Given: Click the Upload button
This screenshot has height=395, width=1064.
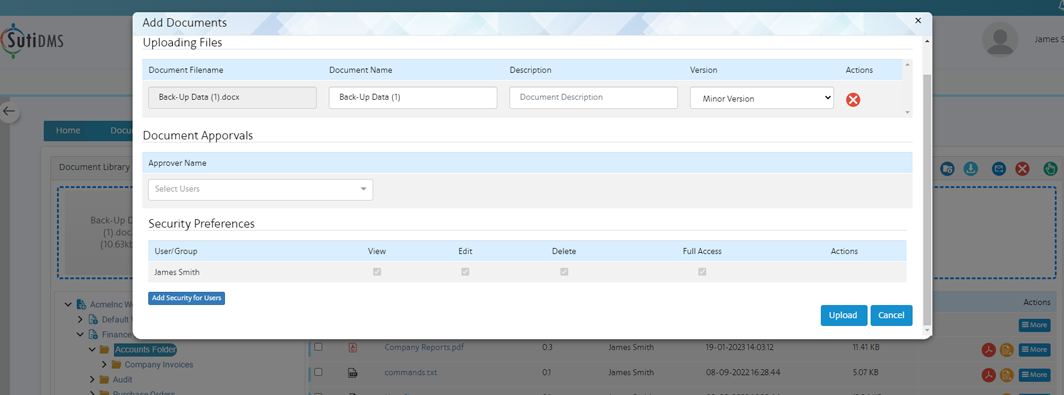Looking at the screenshot, I should pos(843,315).
